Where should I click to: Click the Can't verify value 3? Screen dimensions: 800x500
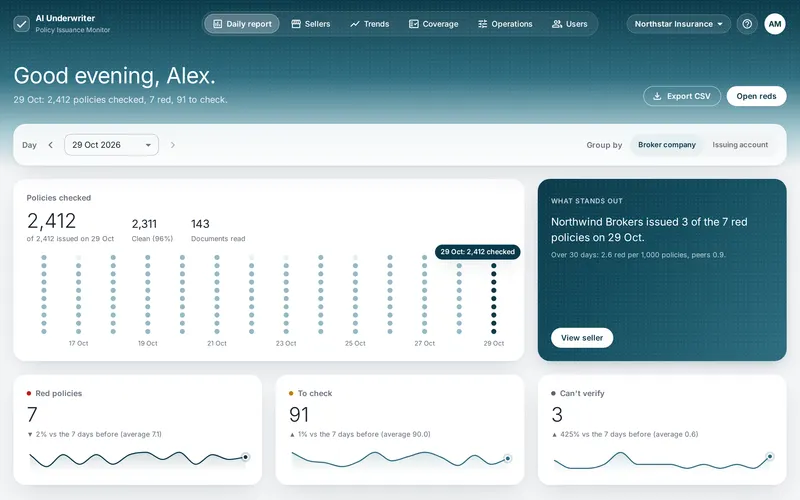(x=557, y=415)
